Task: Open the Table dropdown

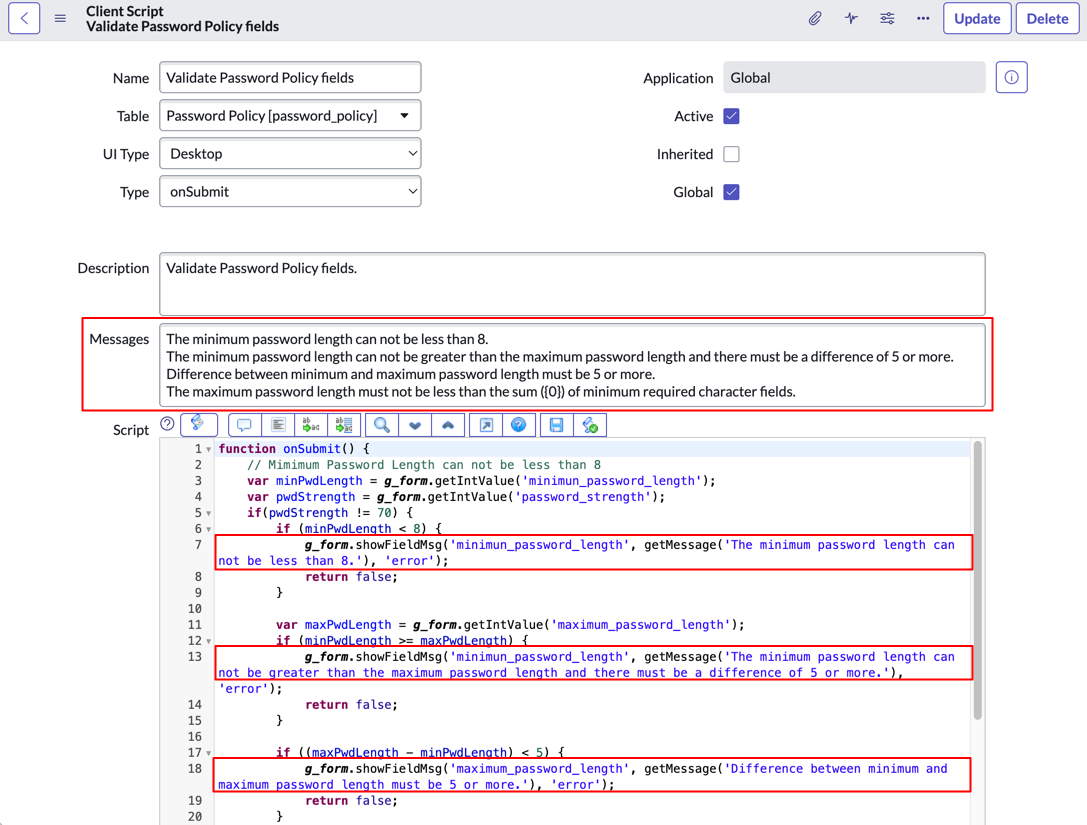Action: (290, 116)
